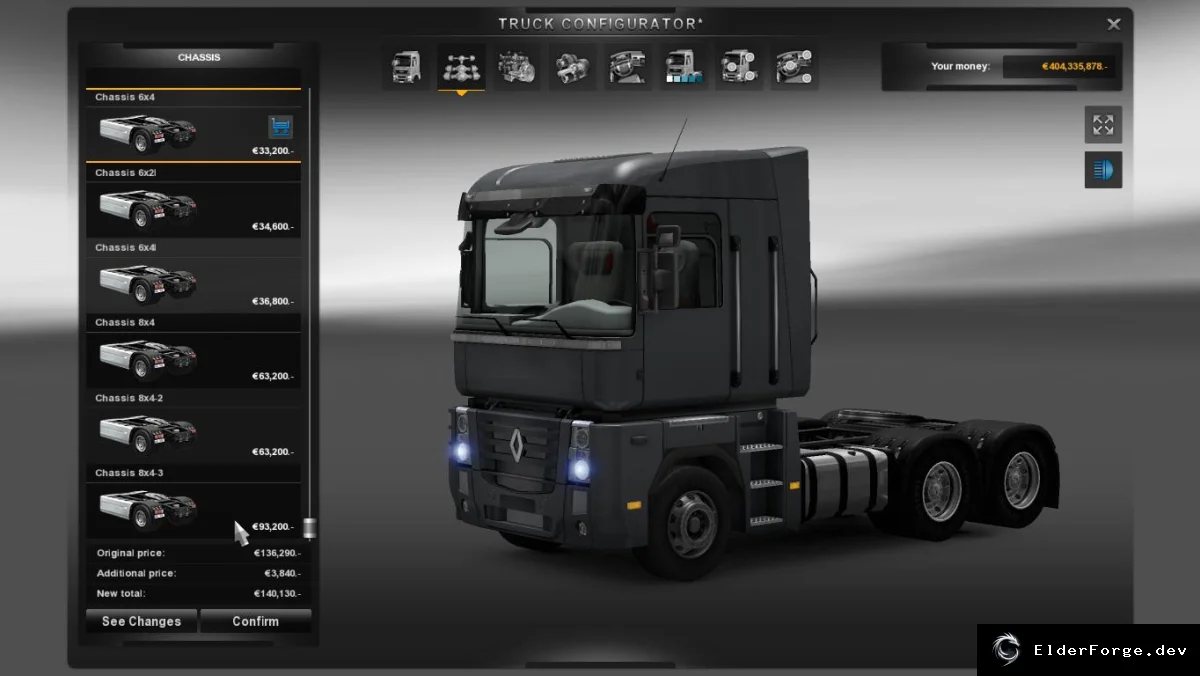The width and height of the screenshot is (1200, 676).
Task: Open the truck cabin category icon
Action: click(407, 68)
